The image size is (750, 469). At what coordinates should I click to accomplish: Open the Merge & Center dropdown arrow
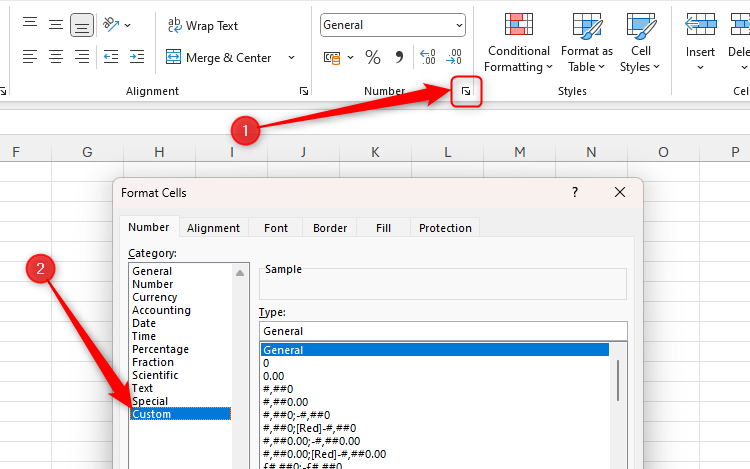click(291, 58)
